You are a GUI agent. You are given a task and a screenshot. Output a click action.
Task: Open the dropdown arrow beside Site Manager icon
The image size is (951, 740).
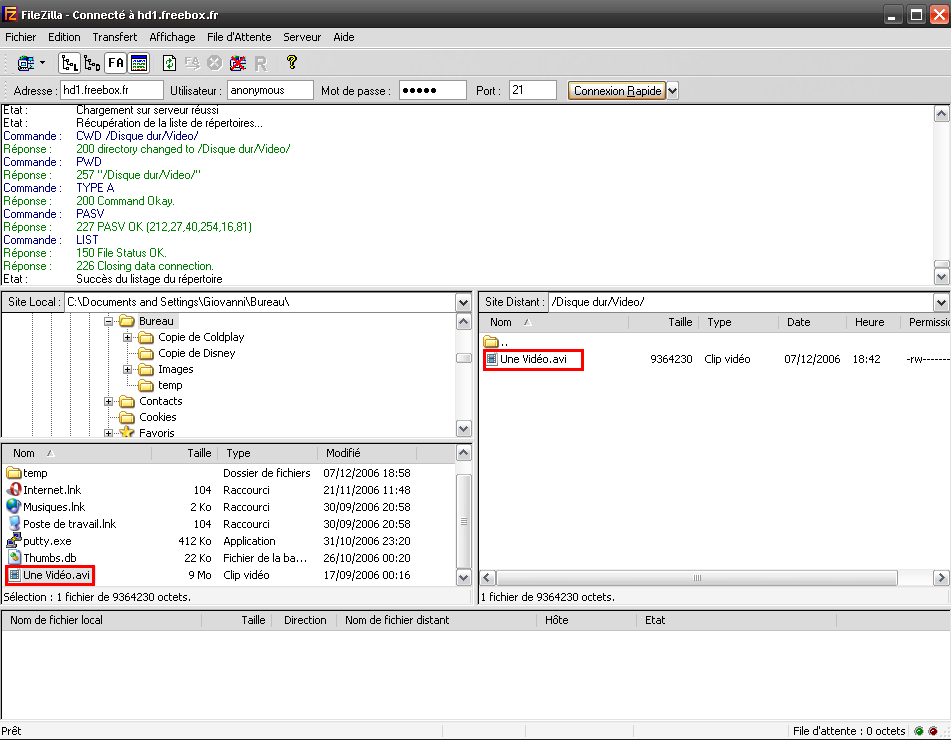click(42, 62)
